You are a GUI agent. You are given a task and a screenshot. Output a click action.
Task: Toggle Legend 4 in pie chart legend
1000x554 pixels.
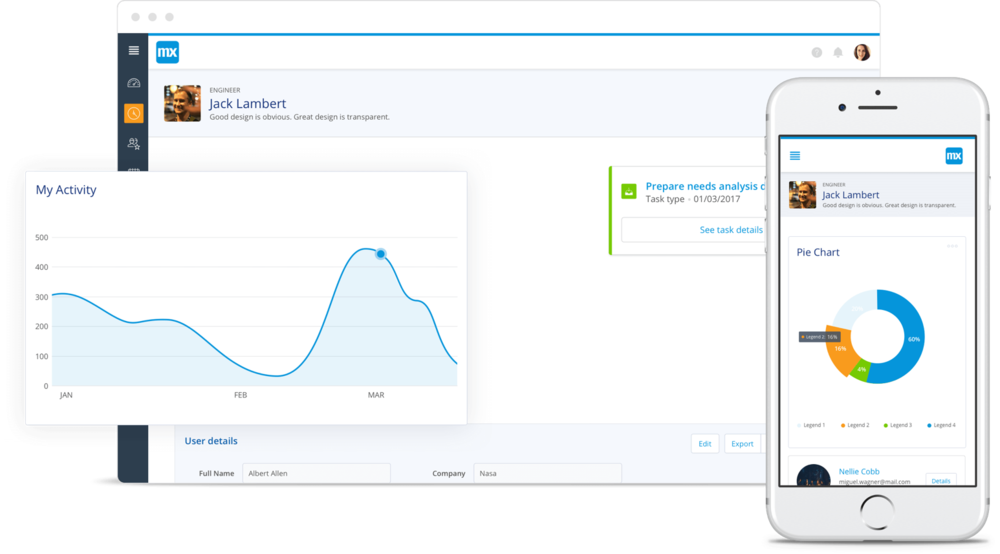(941, 425)
